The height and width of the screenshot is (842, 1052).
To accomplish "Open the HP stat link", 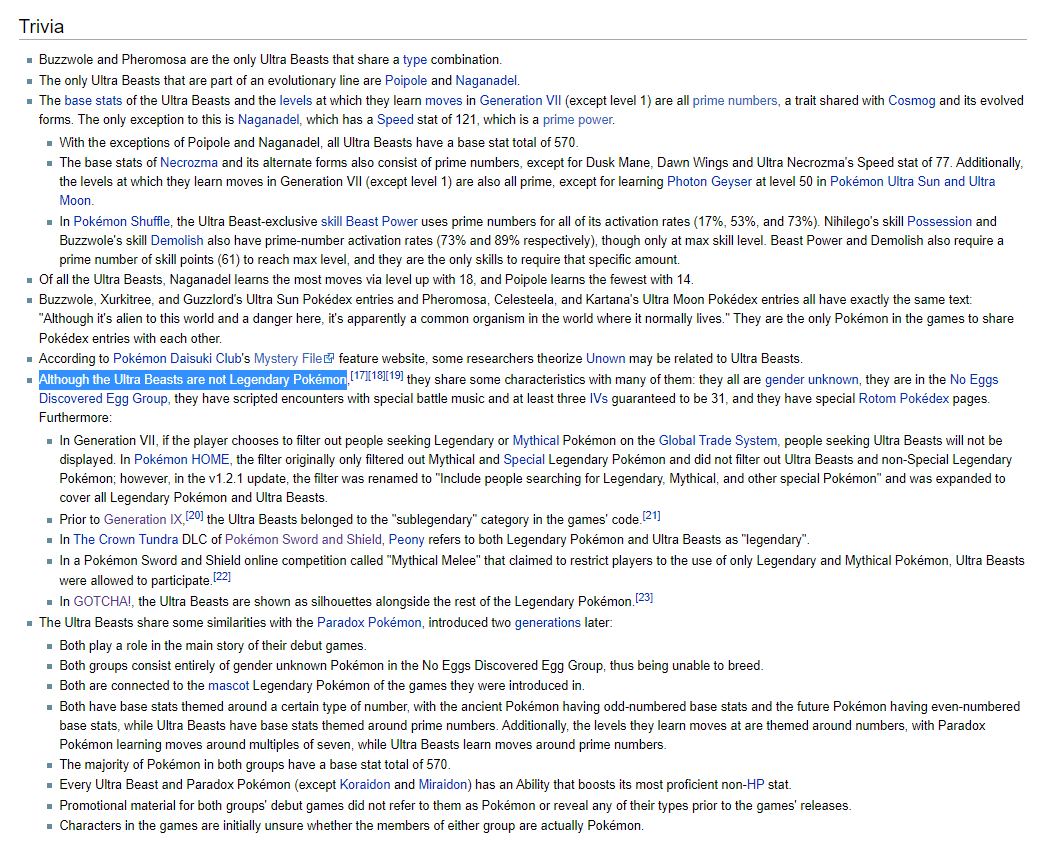I will (755, 785).
